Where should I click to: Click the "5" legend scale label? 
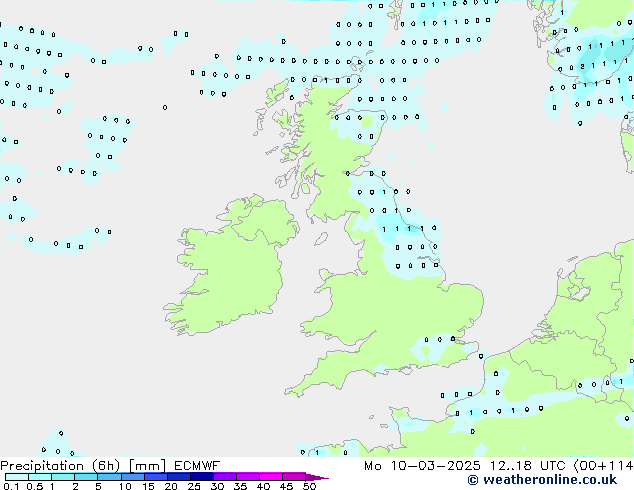tap(98, 486)
